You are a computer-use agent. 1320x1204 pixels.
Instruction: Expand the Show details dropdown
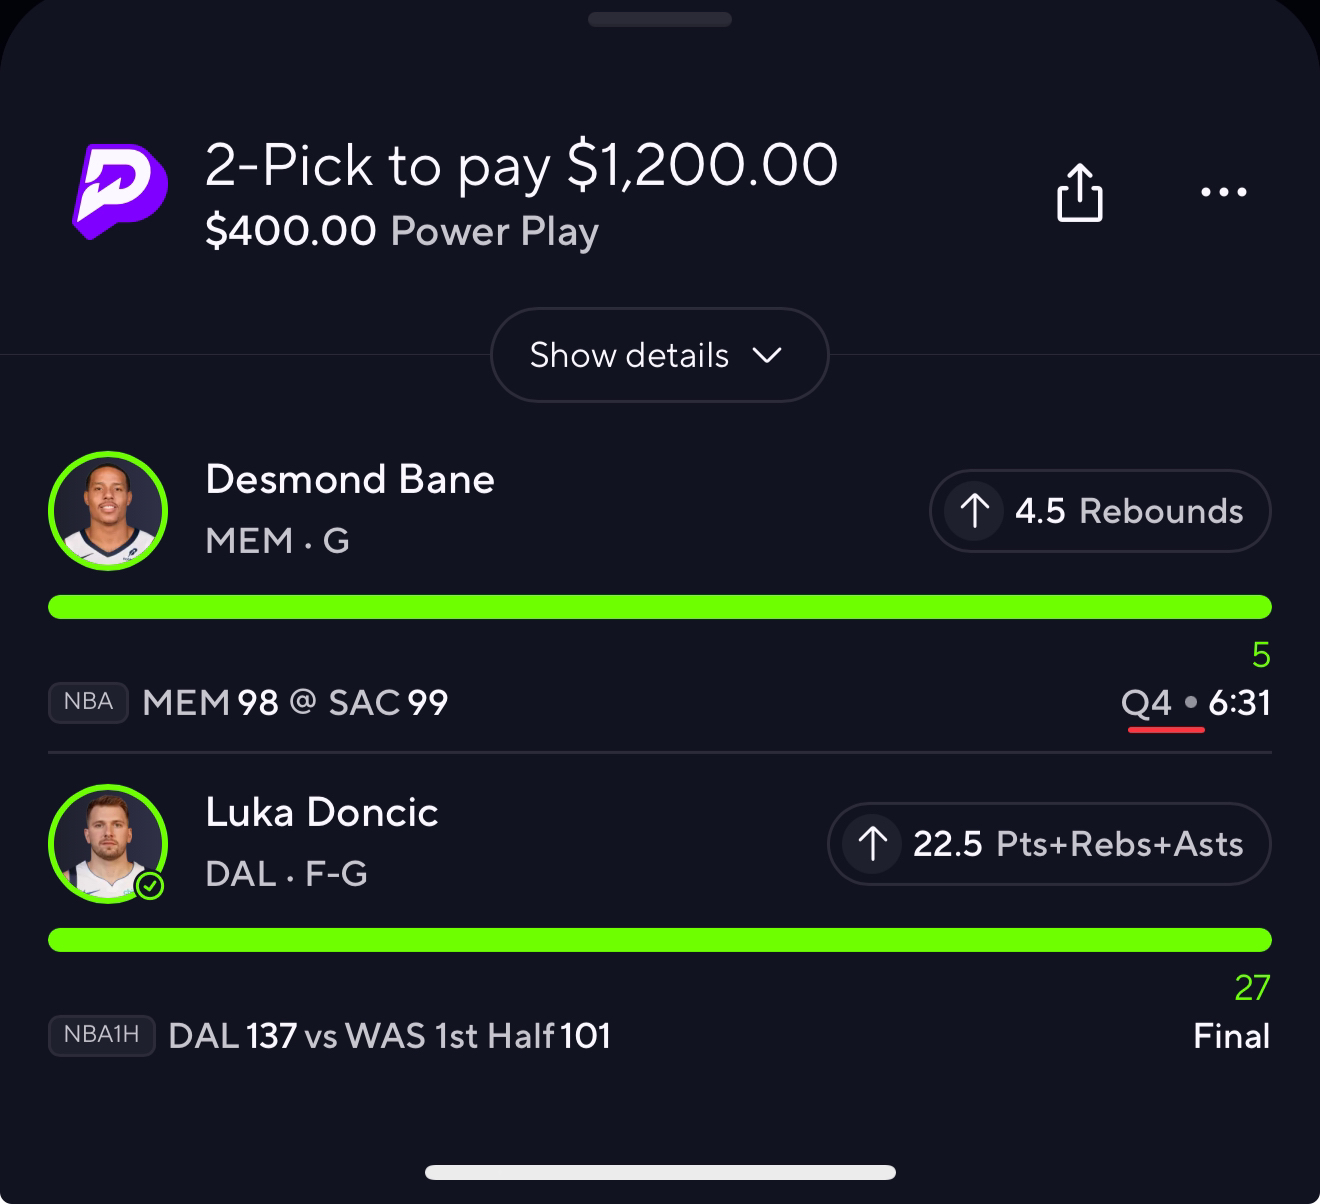point(660,355)
